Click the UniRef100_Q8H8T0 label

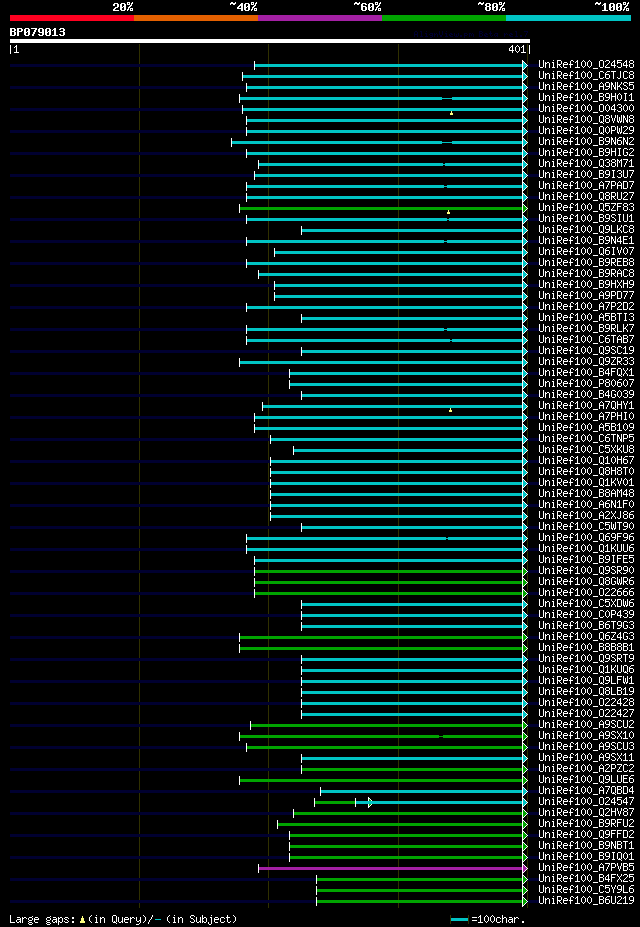coord(586,472)
